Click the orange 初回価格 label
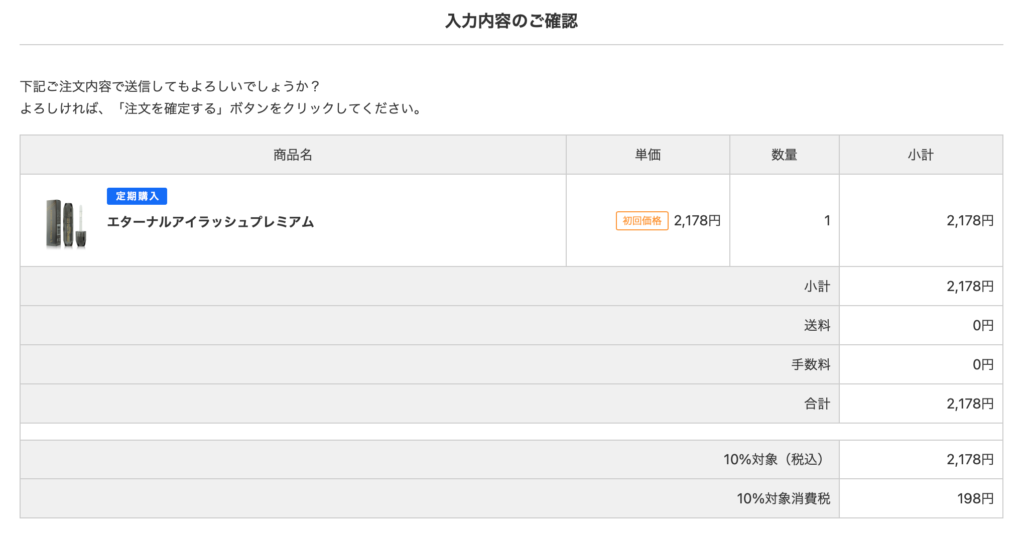This screenshot has height=538, width=1024. coord(641,221)
